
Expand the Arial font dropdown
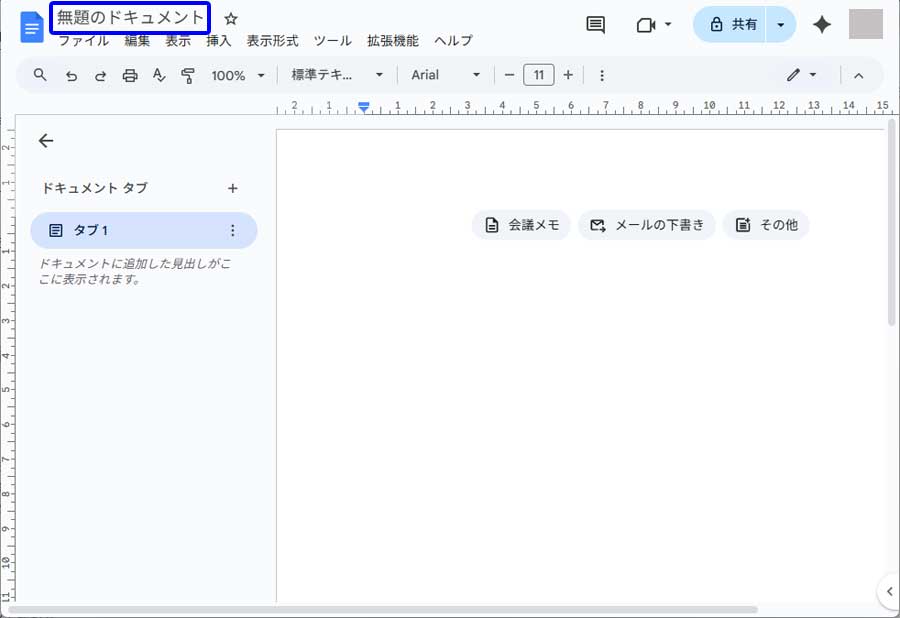[x=446, y=75]
